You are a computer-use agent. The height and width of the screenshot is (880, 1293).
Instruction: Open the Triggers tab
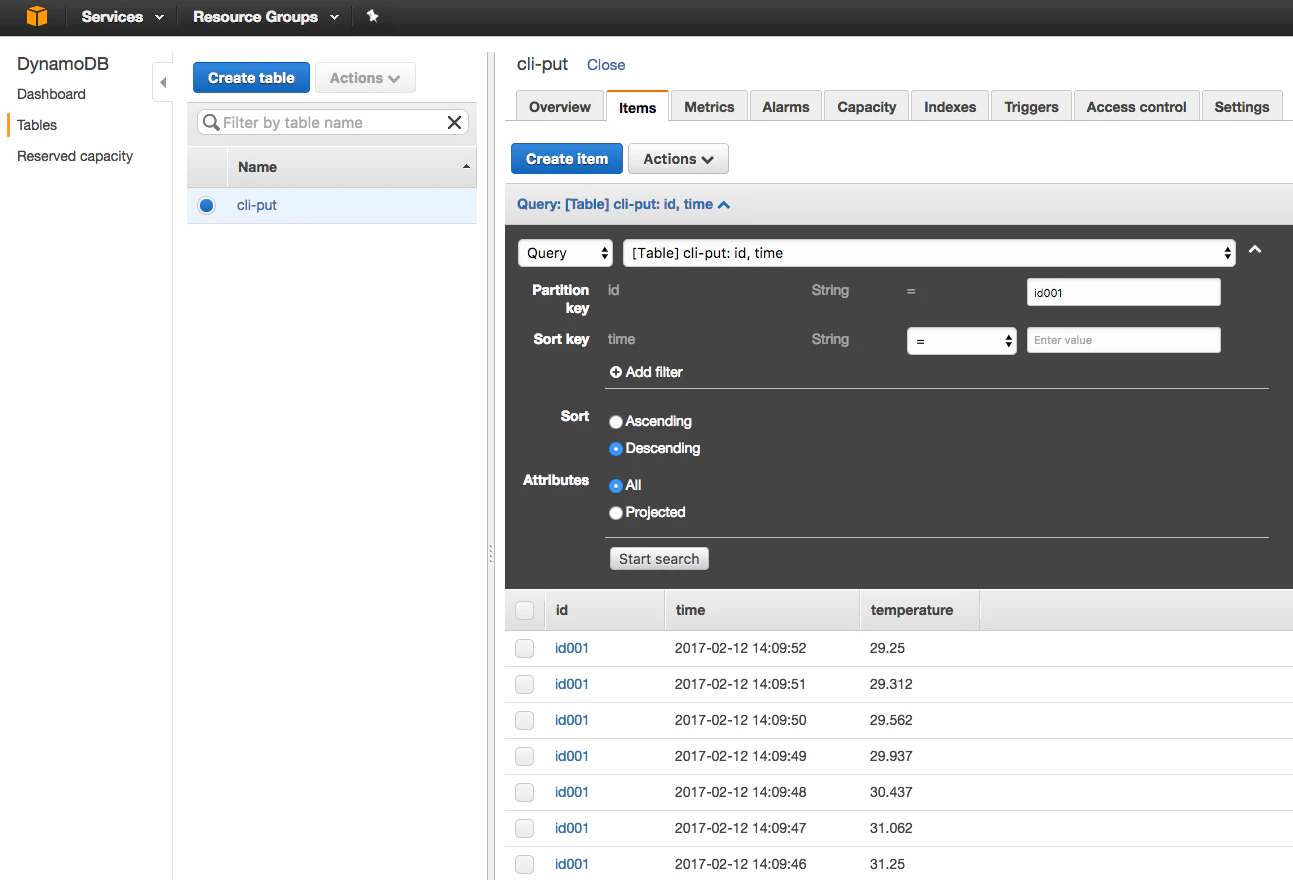[x=1031, y=107]
